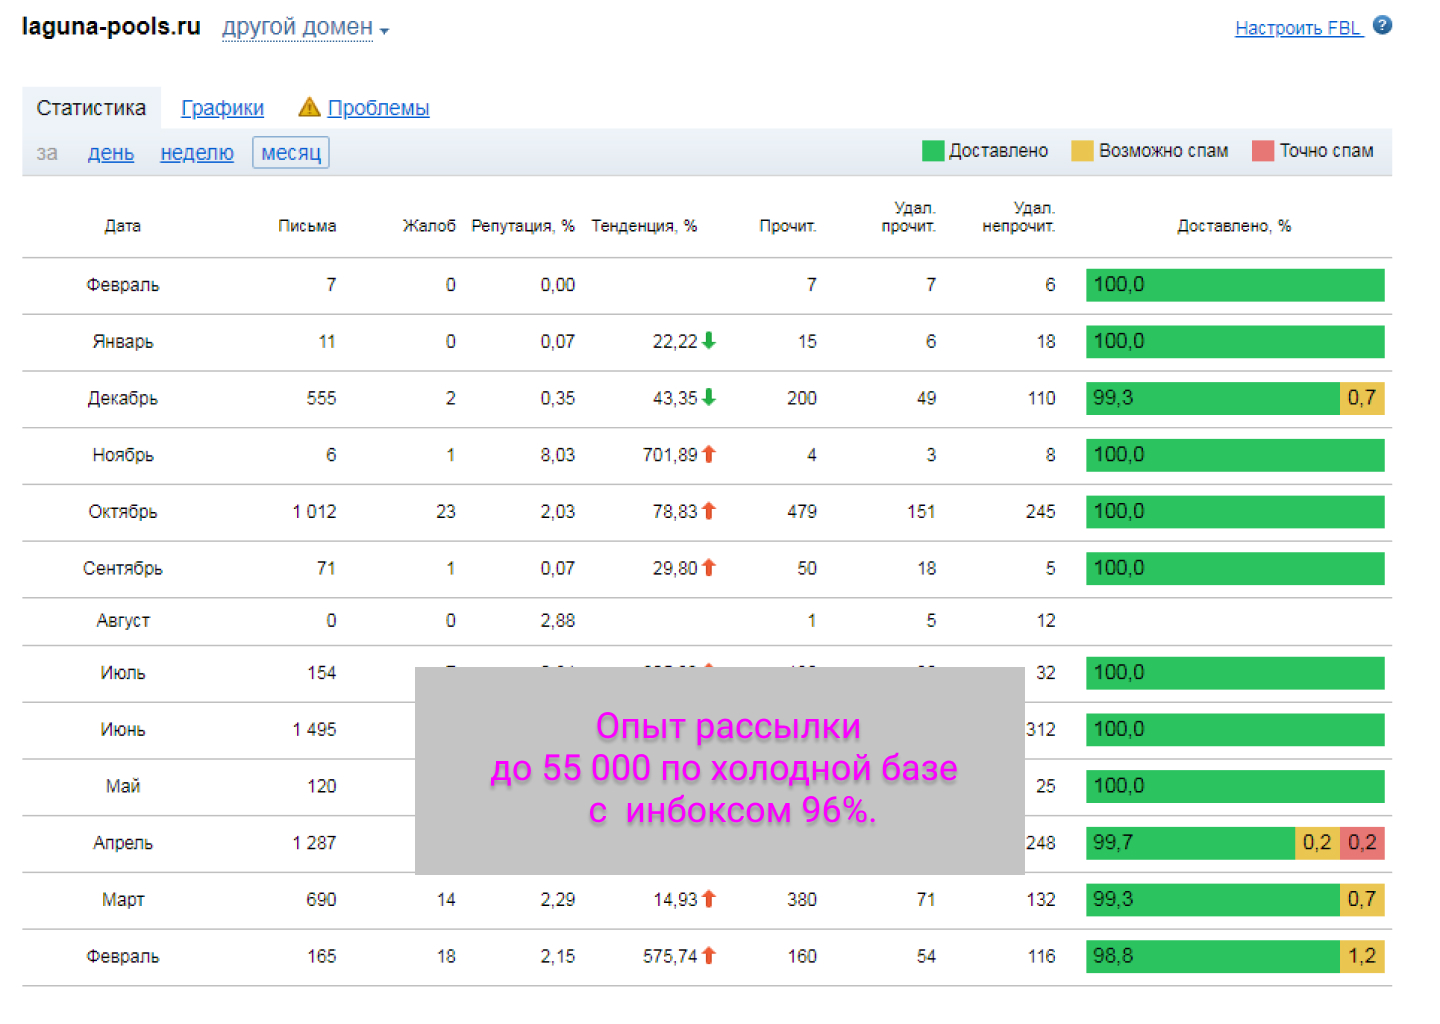Image resolution: width=1440 pixels, height=1024 pixels.
Task: Click the warning triangle icon beside Проблемы
Action: click(310, 107)
